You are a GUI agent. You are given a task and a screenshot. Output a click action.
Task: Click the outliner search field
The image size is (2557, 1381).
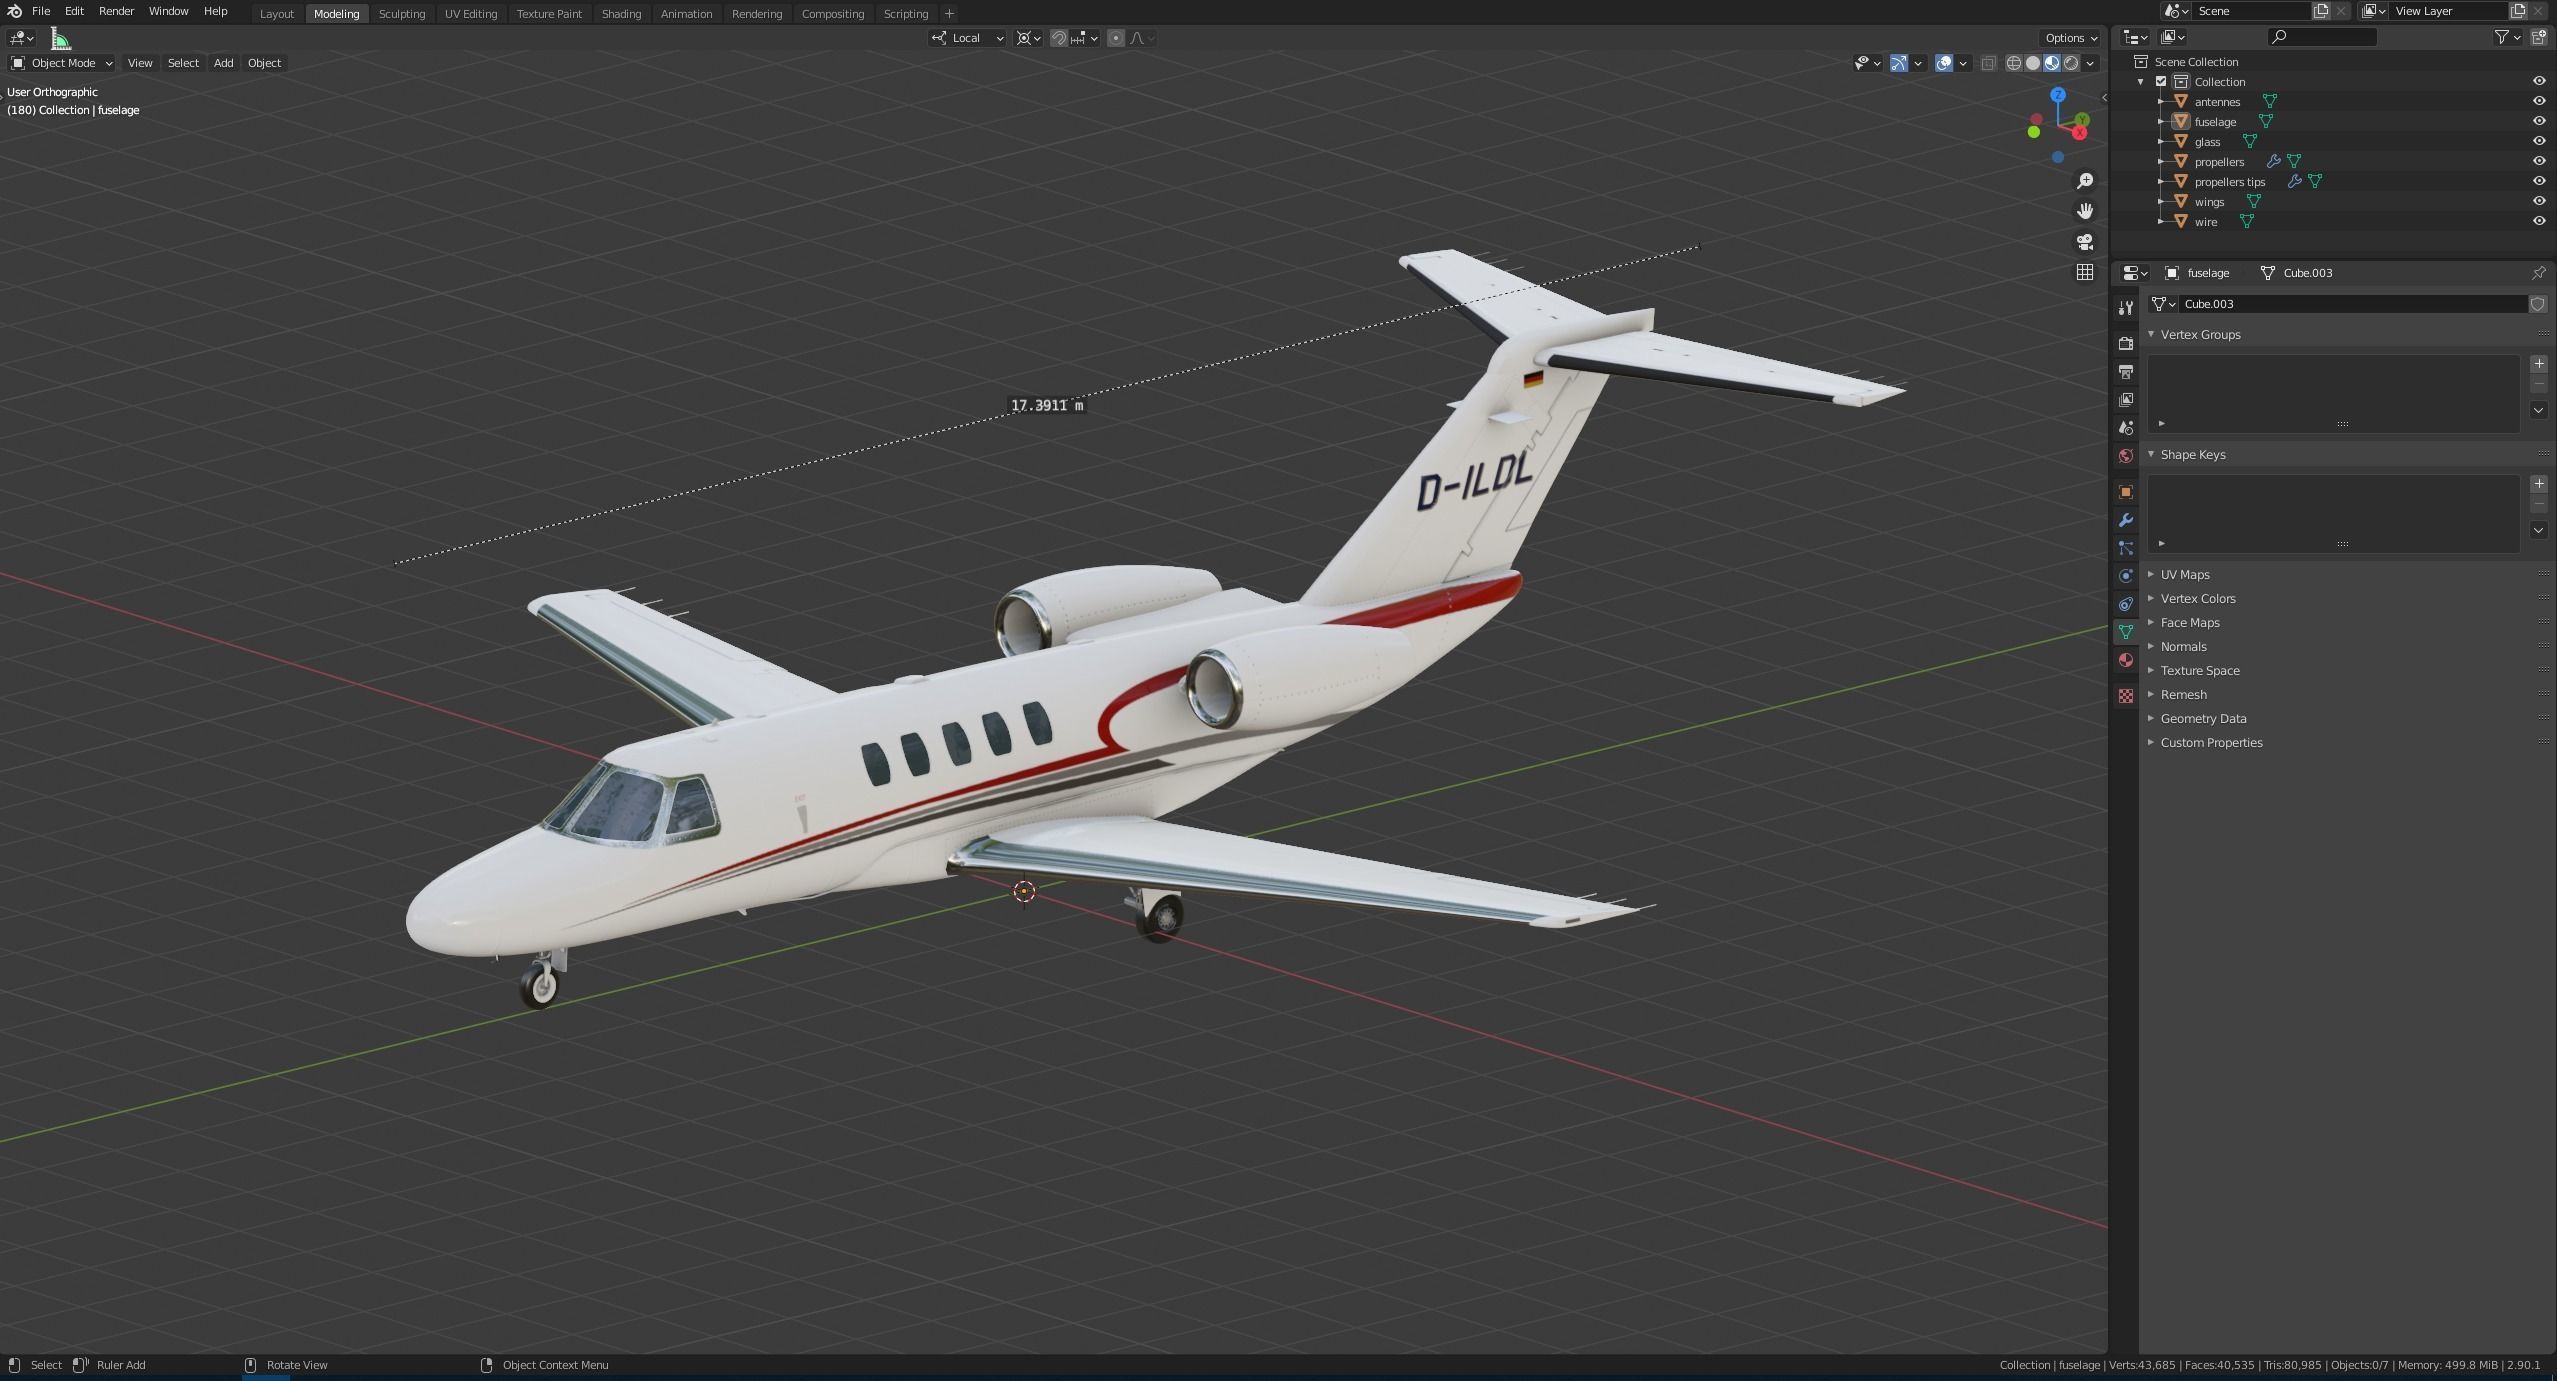[x=2322, y=37]
